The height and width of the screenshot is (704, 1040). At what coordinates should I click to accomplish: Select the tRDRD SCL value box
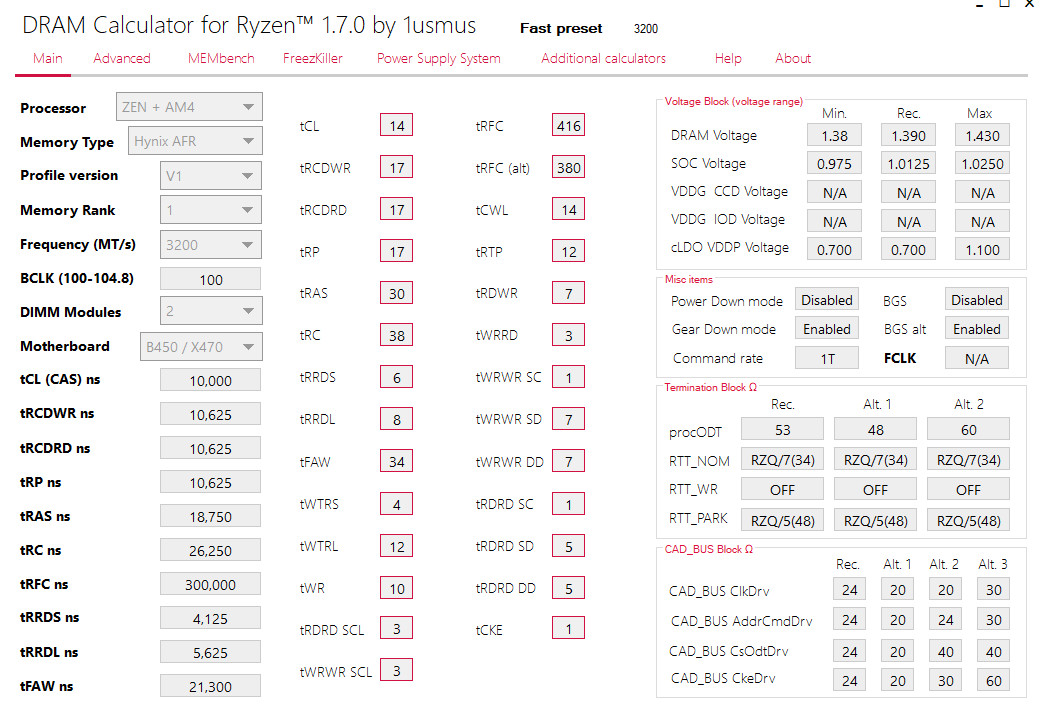(397, 628)
